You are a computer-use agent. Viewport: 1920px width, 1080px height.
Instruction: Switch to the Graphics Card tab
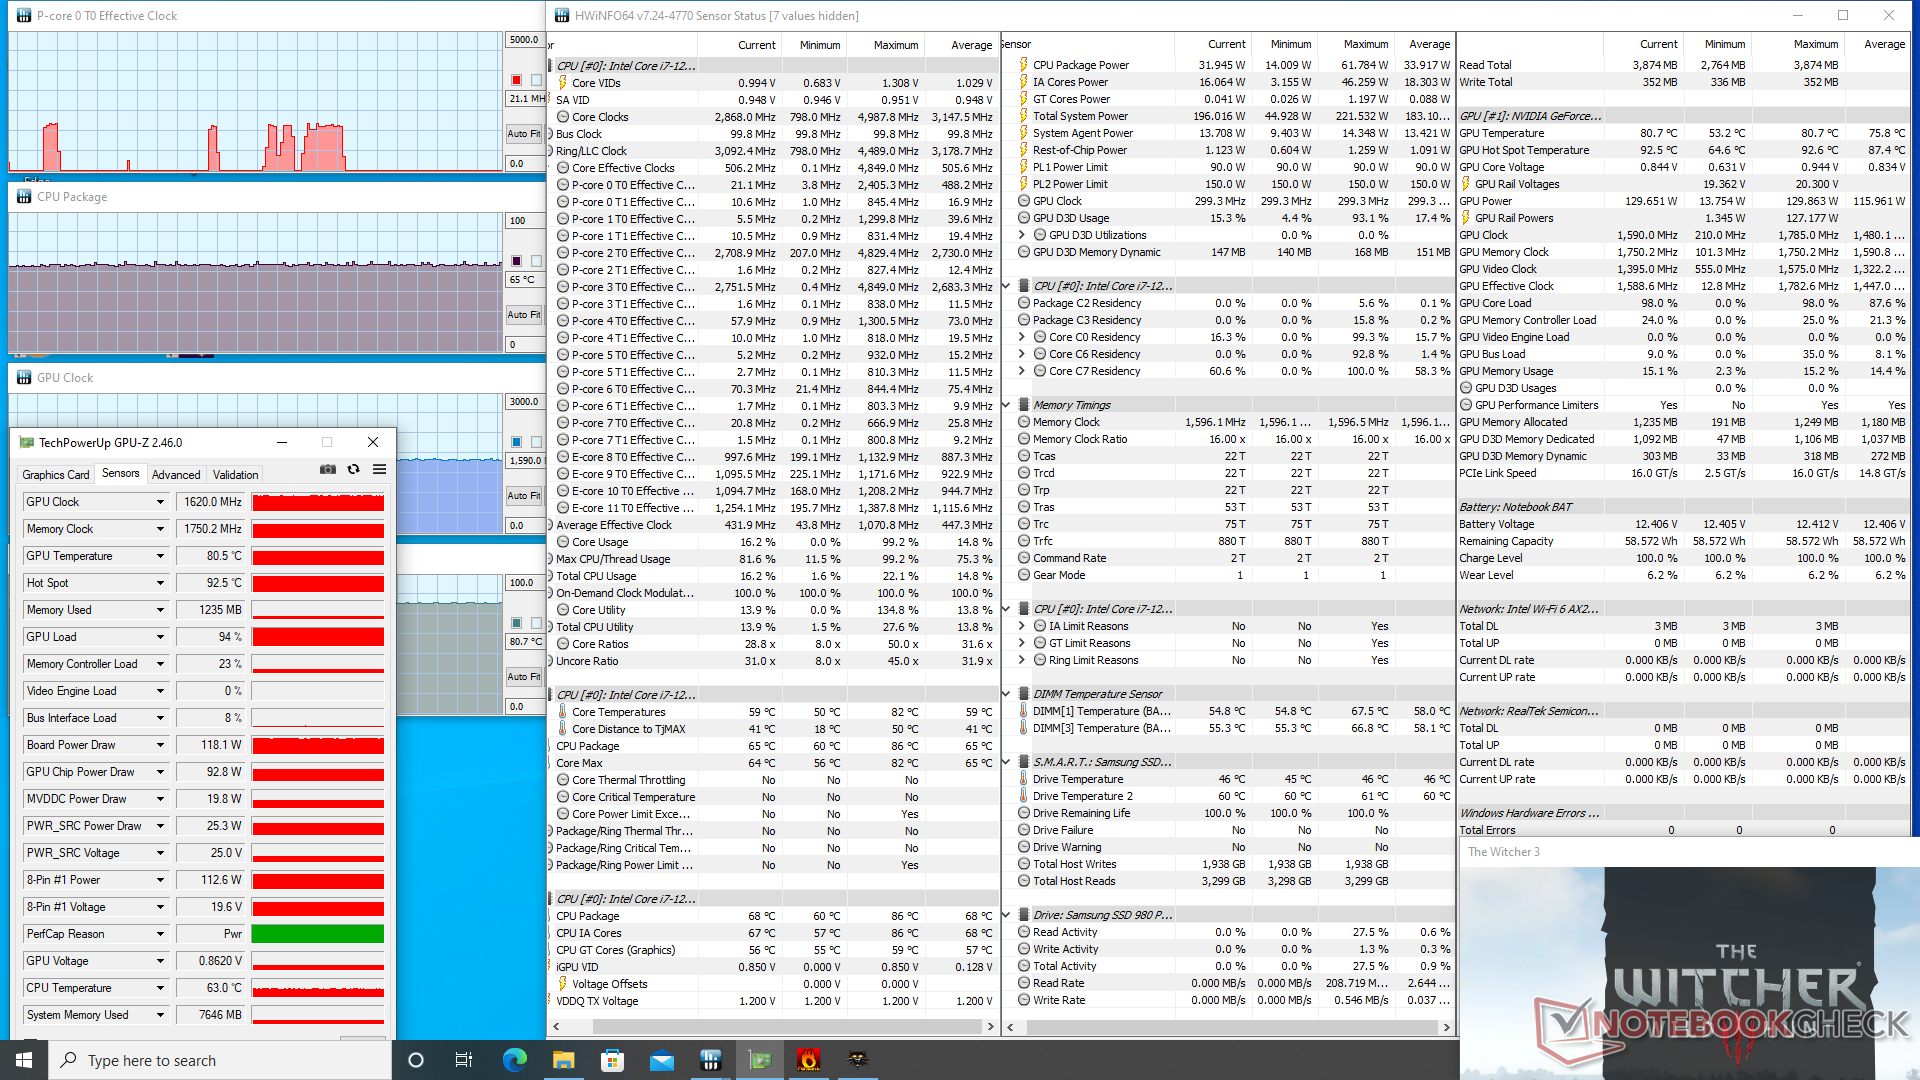coord(56,475)
